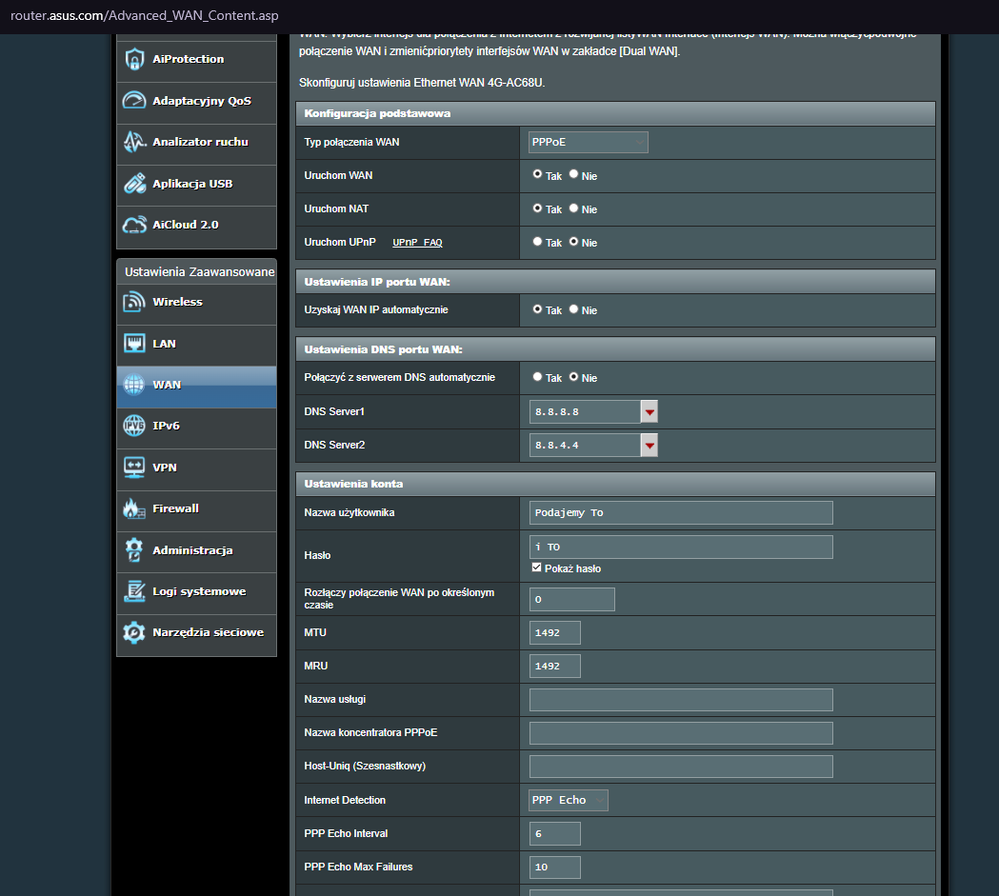Go to the LAN menu item
This screenshot has width=999, height=896.
(x=164, y=344)
